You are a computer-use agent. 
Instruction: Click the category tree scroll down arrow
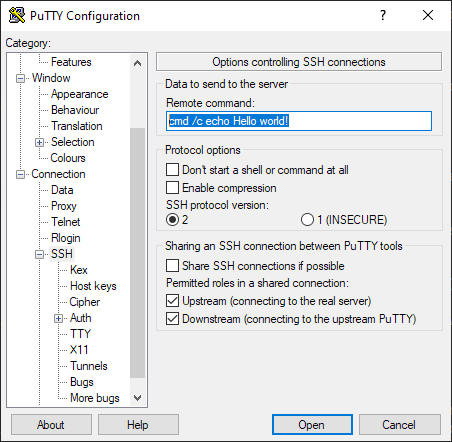[137, 398]
